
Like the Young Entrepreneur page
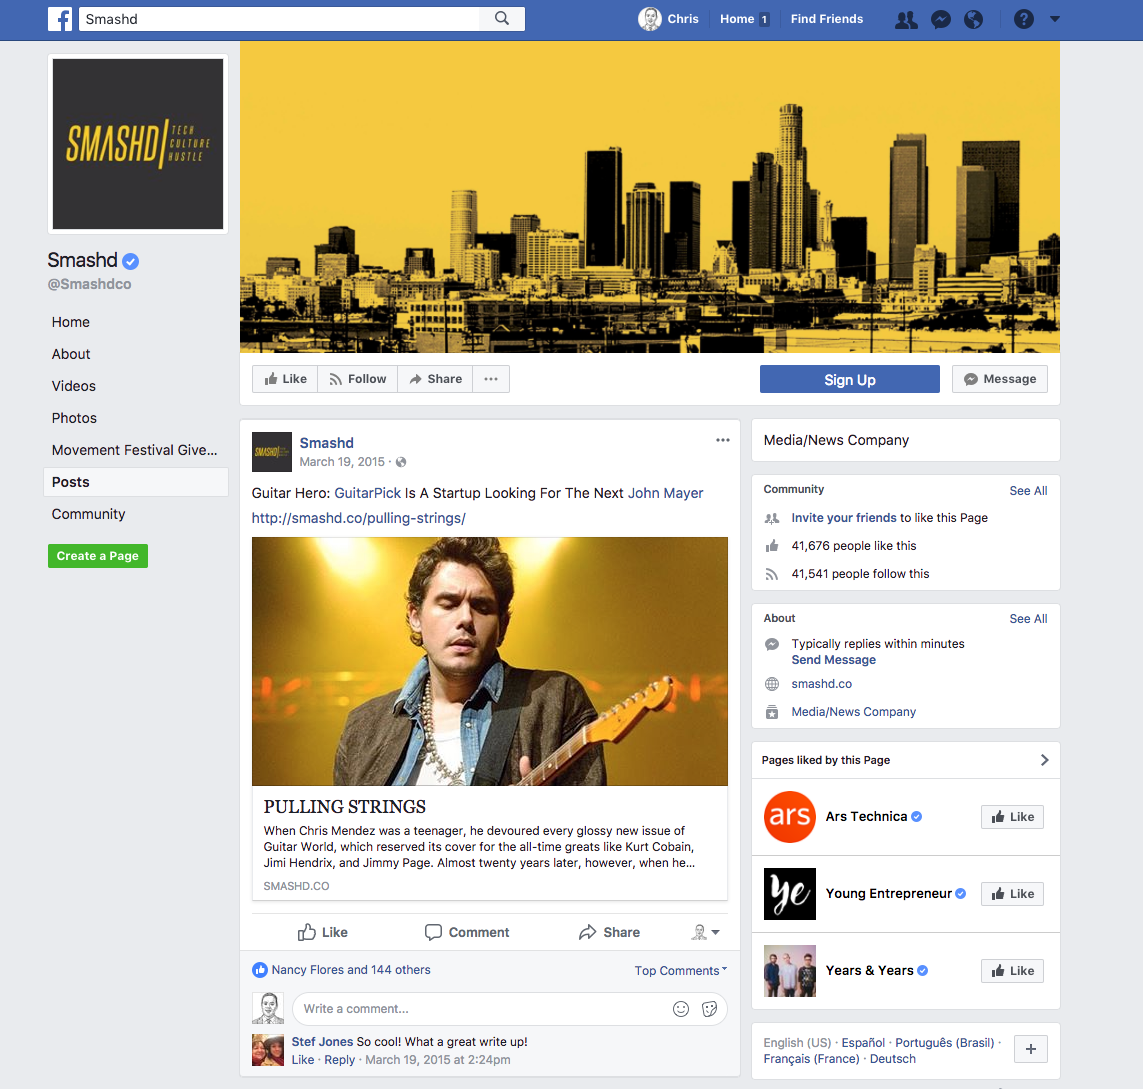pyautogui.click(x=1012, y=894)
